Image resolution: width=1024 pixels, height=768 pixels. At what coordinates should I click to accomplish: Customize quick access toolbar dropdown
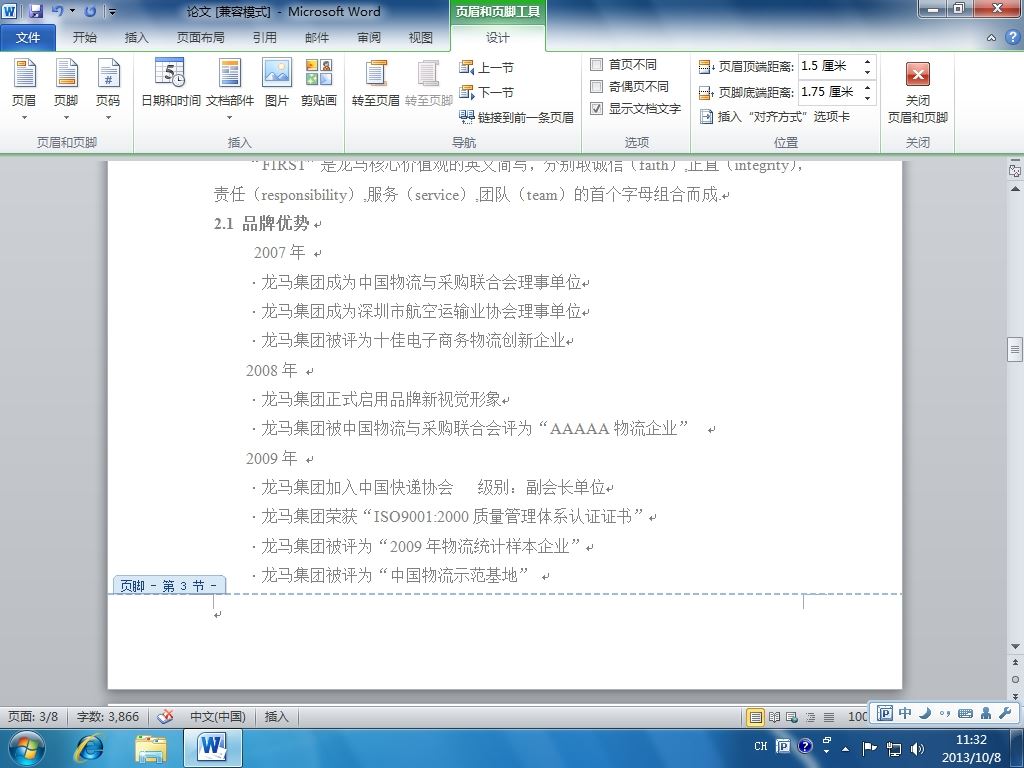pos(112,12)
